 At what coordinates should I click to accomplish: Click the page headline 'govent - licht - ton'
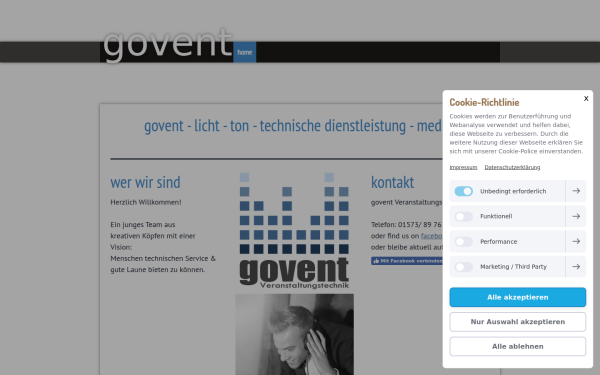[x=292, y=126]
